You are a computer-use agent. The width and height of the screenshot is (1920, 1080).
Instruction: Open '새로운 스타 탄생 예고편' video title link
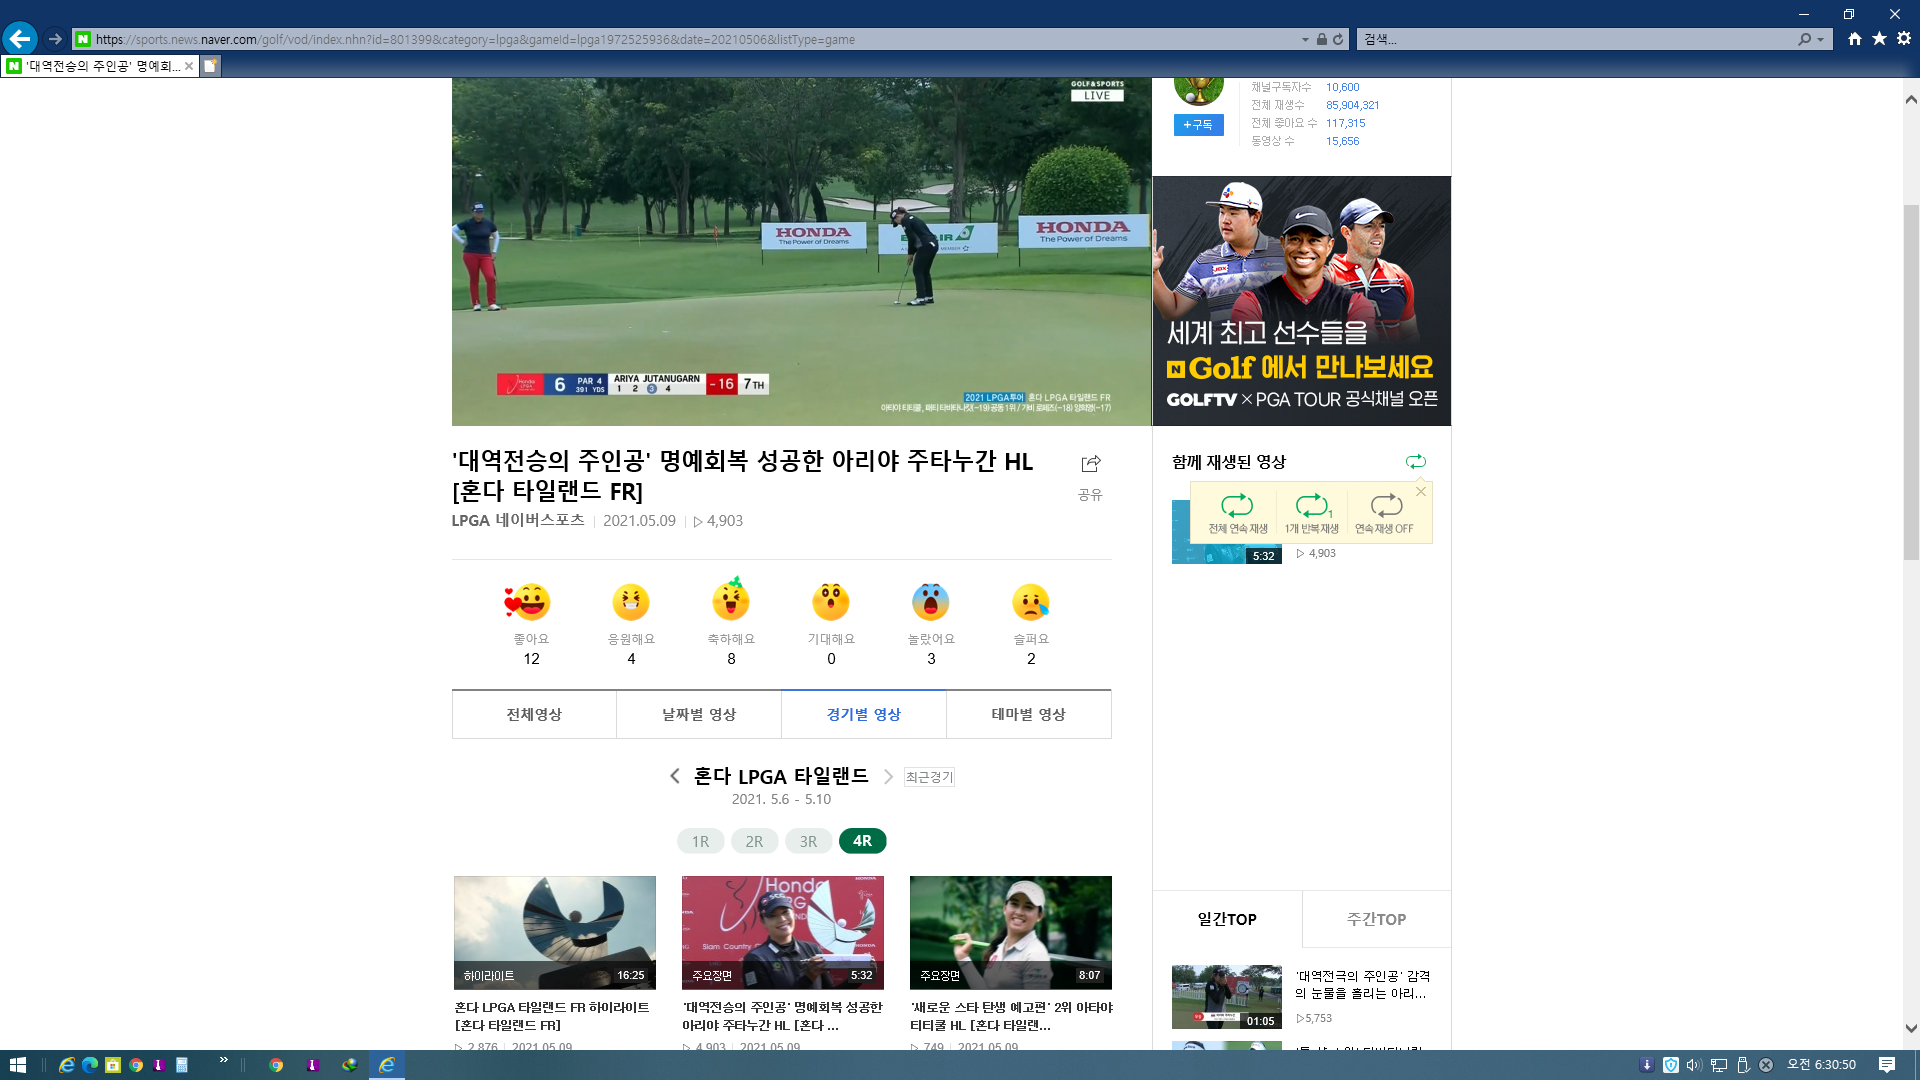pos(1011,1016)
